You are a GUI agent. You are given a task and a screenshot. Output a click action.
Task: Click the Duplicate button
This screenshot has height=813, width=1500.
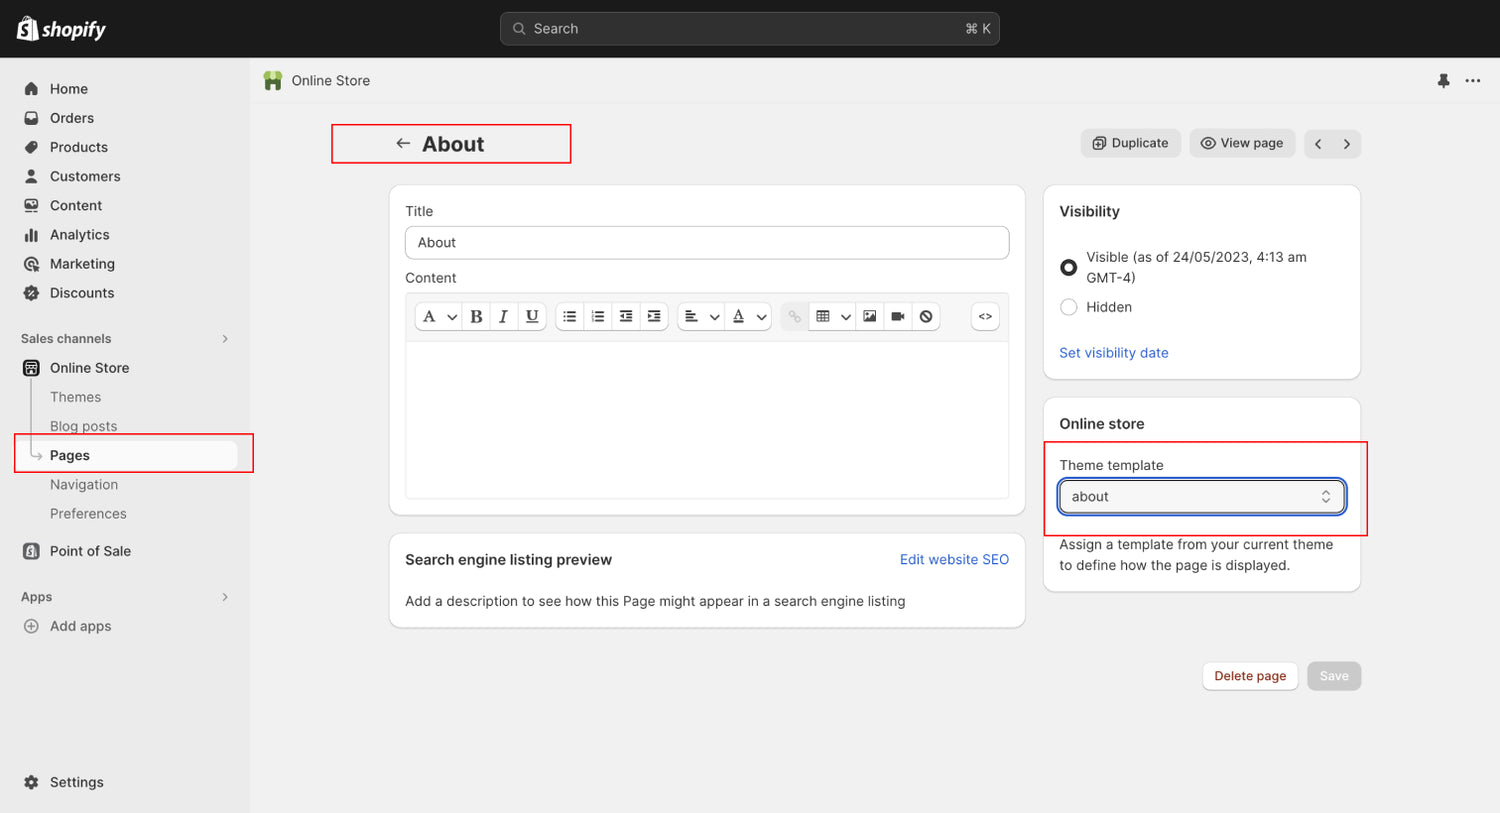(x=1130, y=143)
